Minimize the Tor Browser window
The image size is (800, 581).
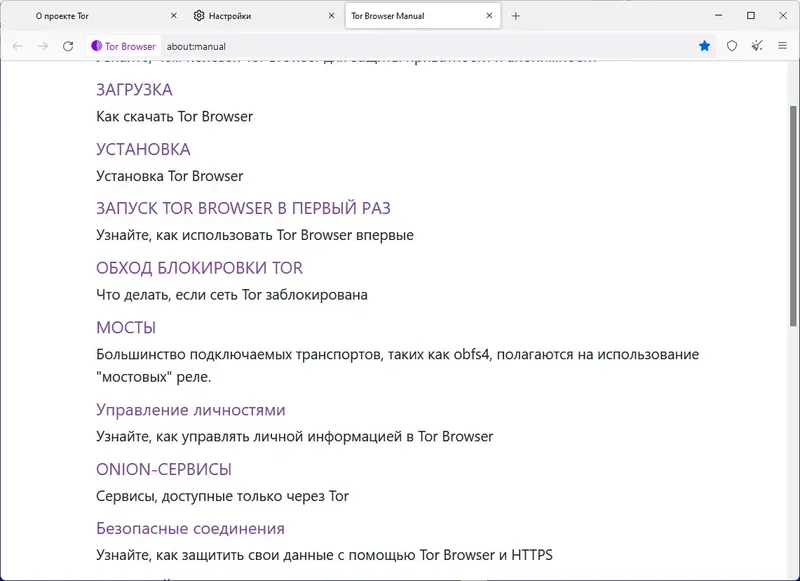pos(718,16)
